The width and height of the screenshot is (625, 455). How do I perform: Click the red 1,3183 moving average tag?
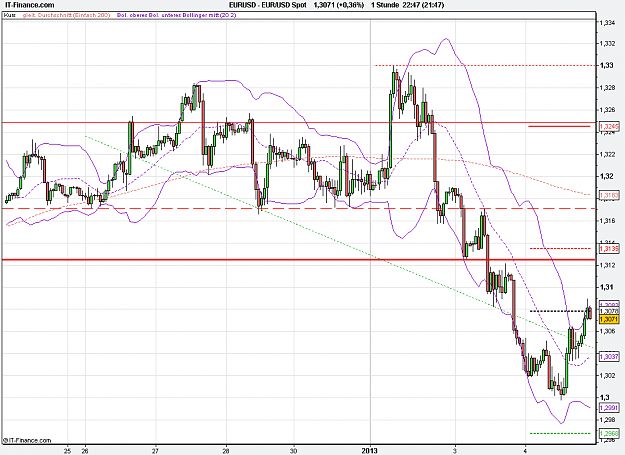[609, 195]
